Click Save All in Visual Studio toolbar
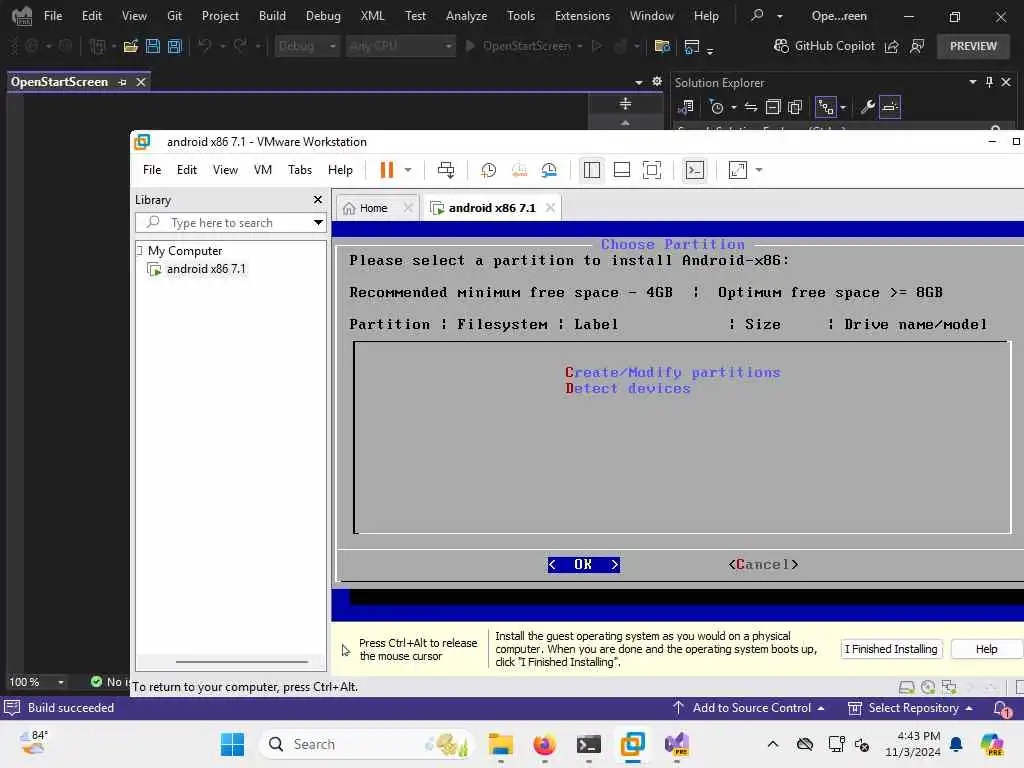 (174, 46)
